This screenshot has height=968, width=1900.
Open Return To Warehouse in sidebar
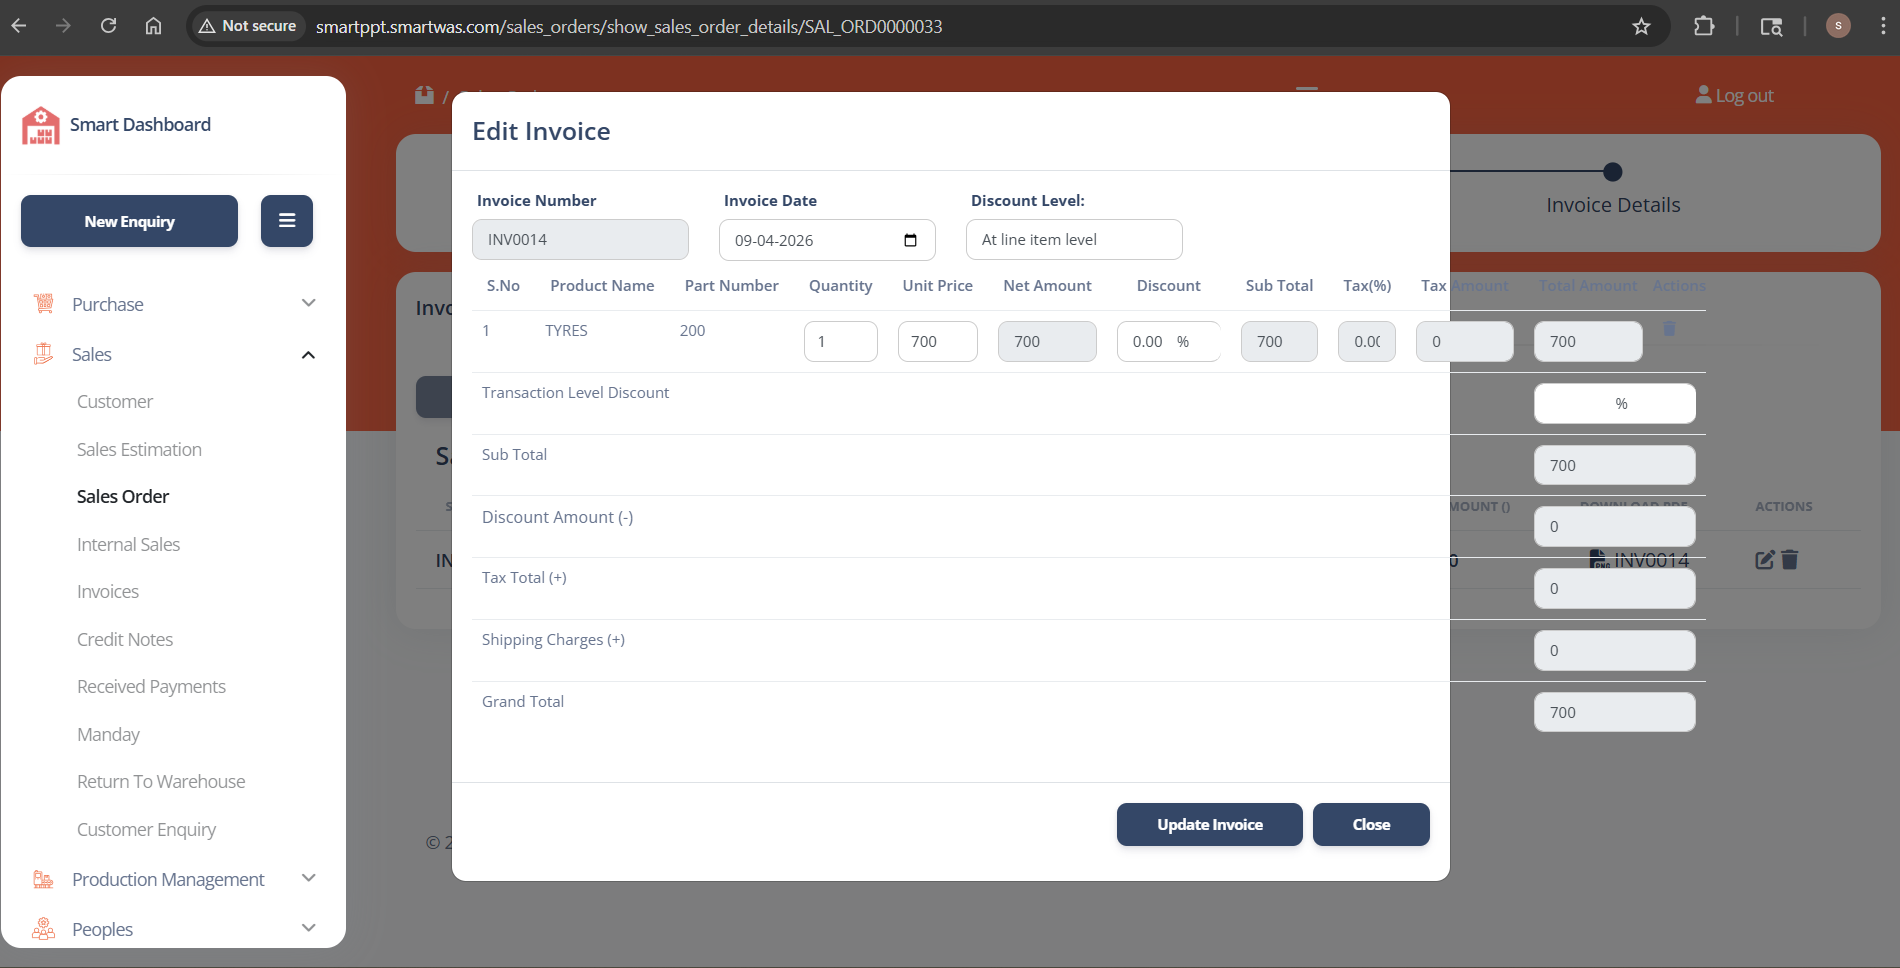161,782
